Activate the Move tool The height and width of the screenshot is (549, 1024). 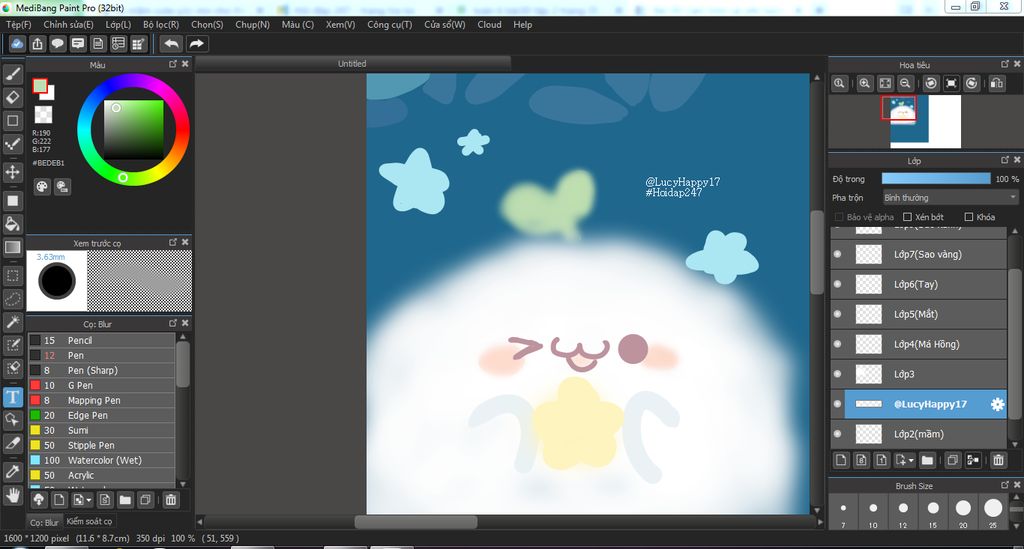pos(13,172)
